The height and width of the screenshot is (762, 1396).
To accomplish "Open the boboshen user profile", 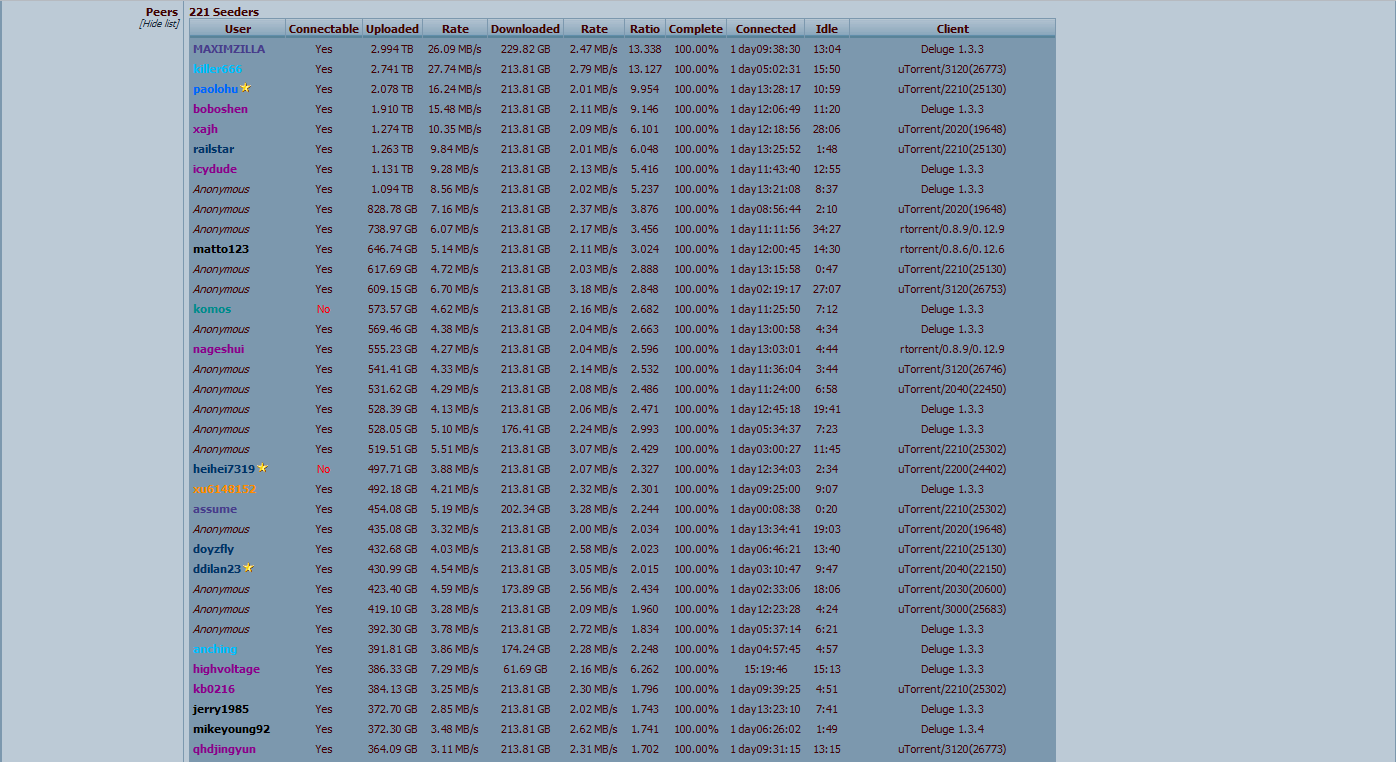I will pyautogui.click(x=220, y=109).
